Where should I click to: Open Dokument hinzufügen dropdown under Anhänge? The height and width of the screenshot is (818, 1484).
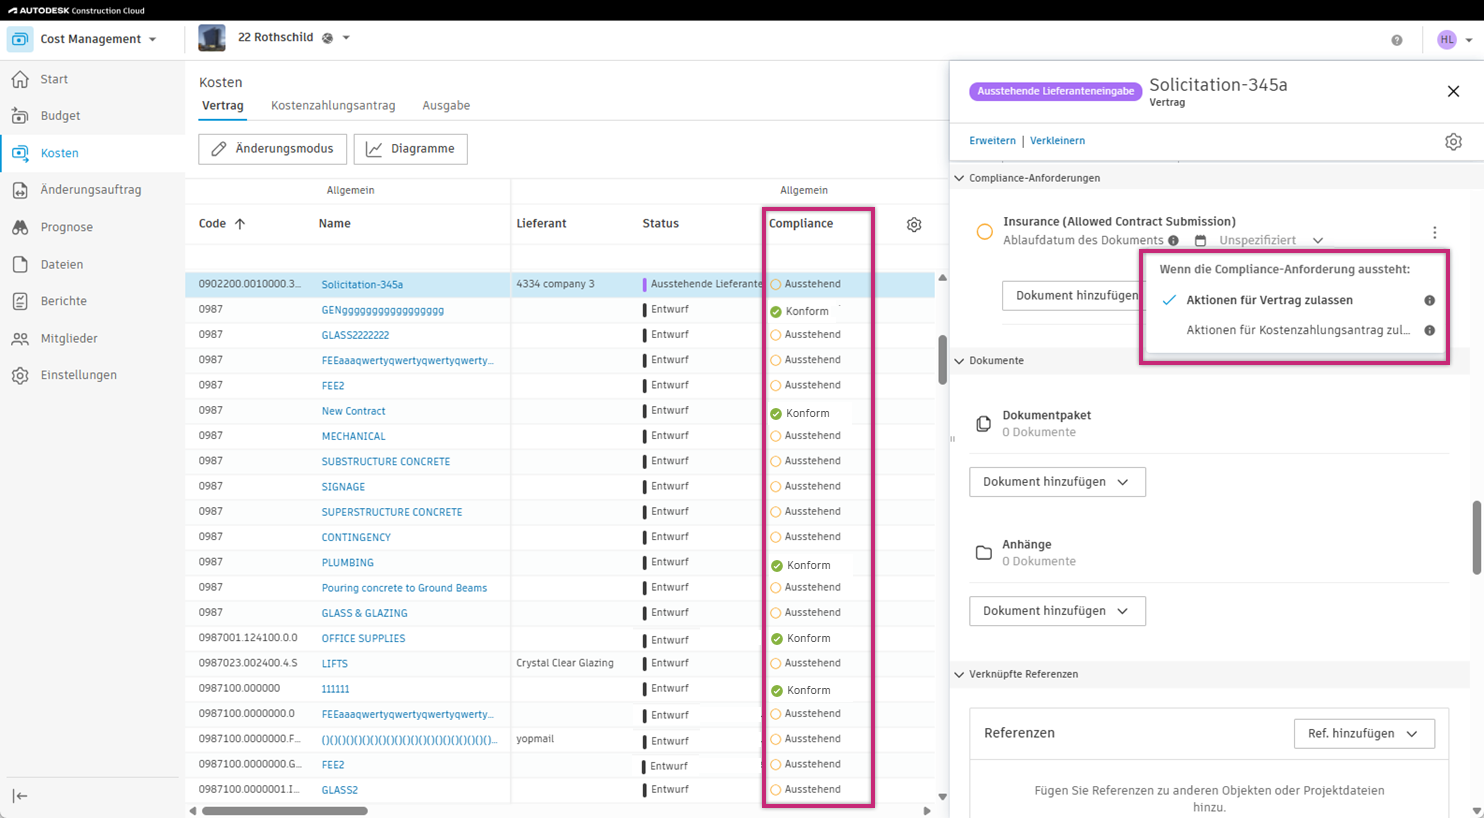tap(1057, 611)
